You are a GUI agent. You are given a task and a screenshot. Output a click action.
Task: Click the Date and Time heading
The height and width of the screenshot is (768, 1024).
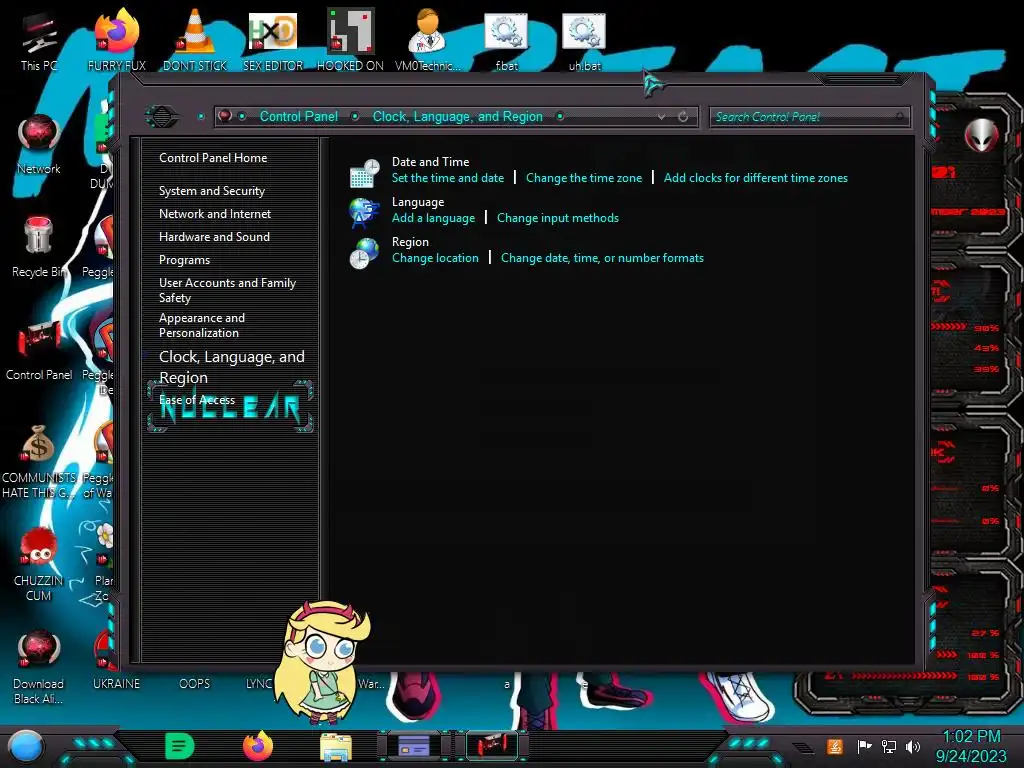tap(430, 161)
